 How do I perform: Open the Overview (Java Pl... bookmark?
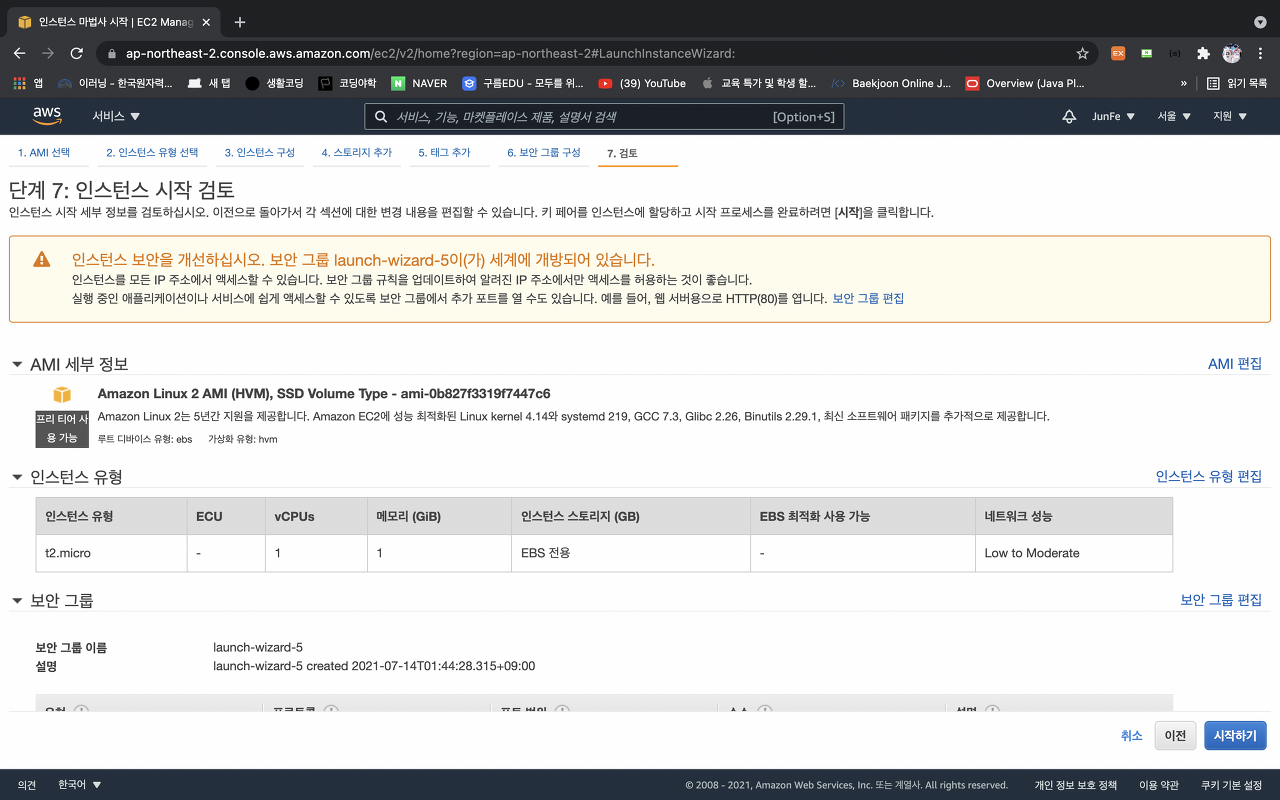tap(1025, 83)
